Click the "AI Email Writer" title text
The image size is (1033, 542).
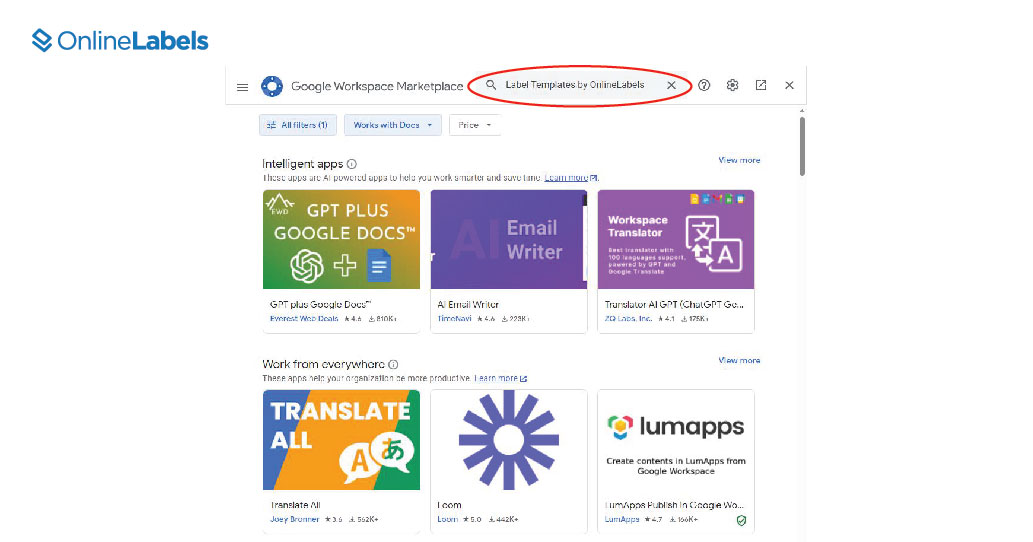468,304
